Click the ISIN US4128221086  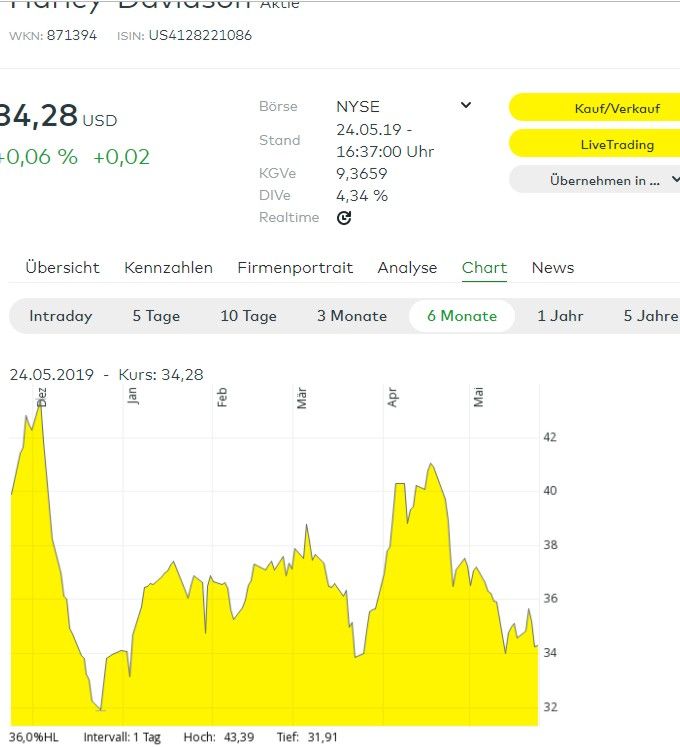pos(200,35)
